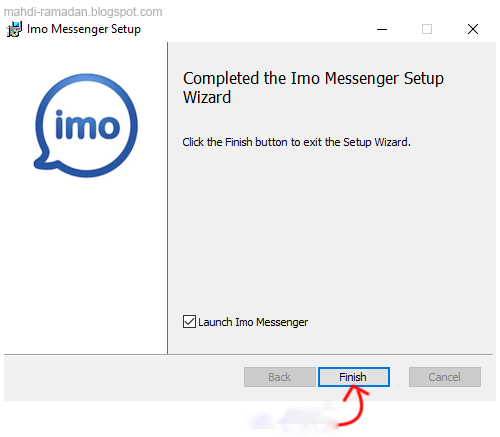Click the greyed-out Back button
The image size is (500, 437).
[x=280, y=377]
